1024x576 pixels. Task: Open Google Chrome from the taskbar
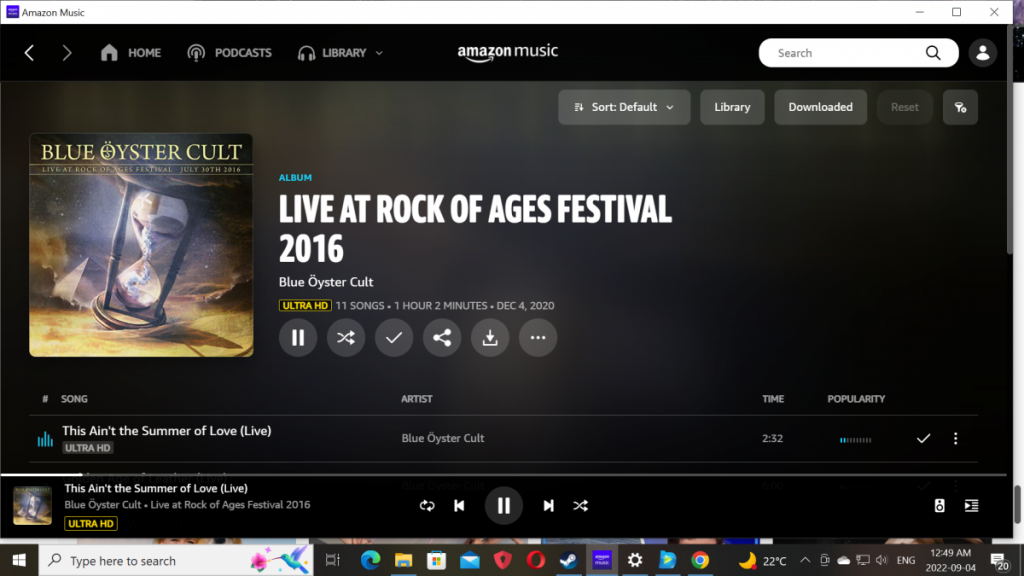tap(700, 560)
